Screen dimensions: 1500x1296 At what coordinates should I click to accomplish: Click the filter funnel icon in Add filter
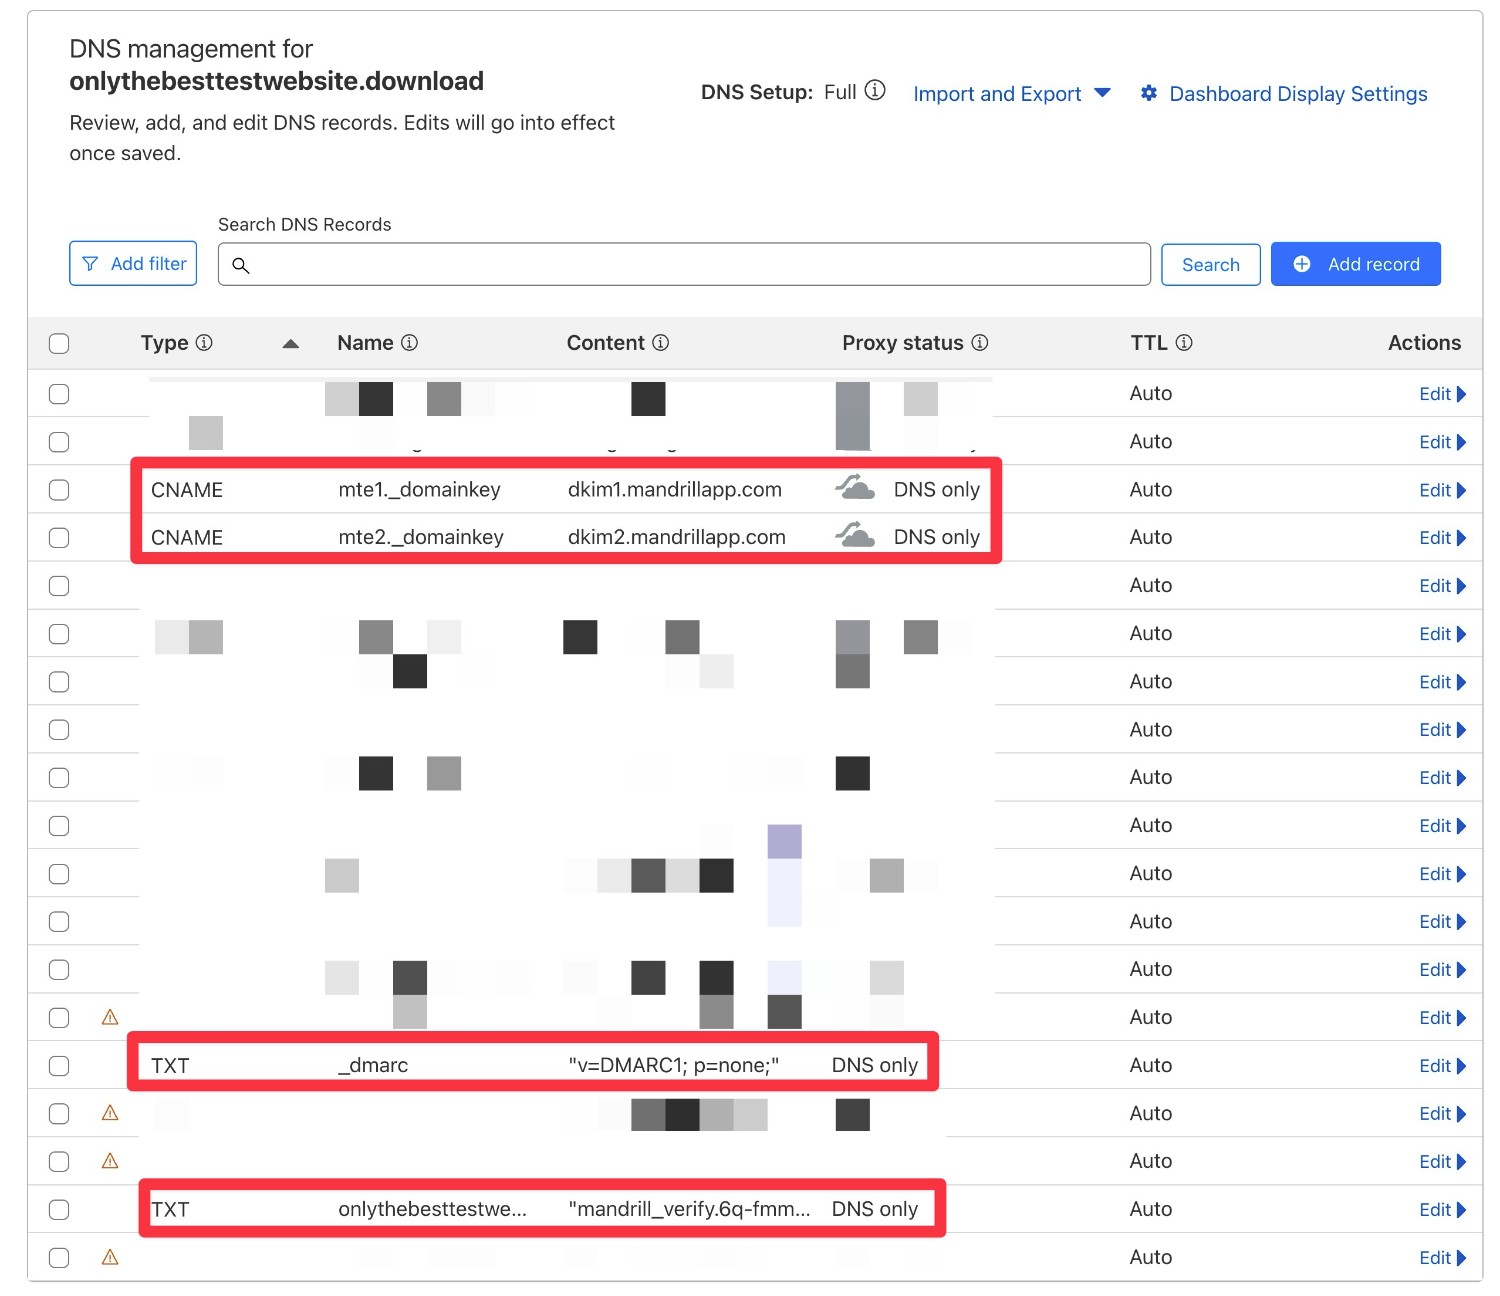[90, 264]
